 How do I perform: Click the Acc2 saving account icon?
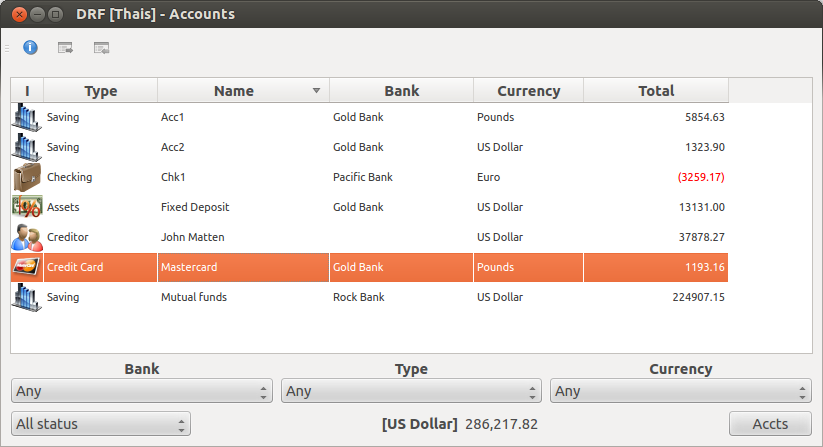click(27, 147)
